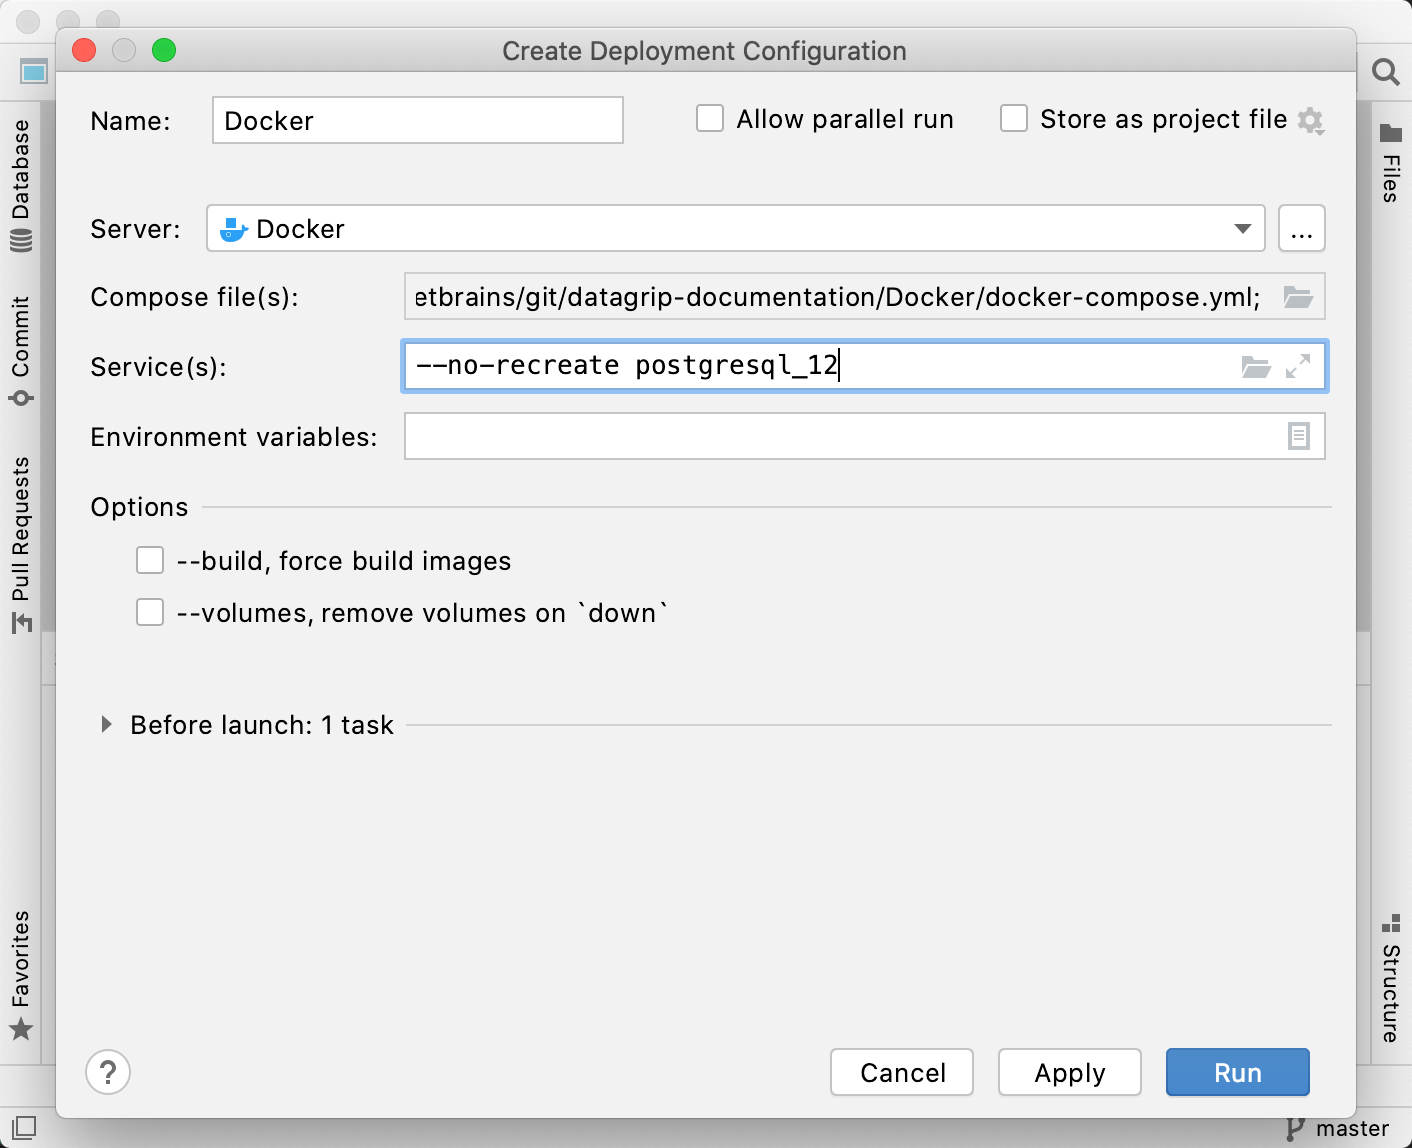This screenshot has width=1412, height=1148.
Task: Check the --build force build images option
Action: (150, 560)
